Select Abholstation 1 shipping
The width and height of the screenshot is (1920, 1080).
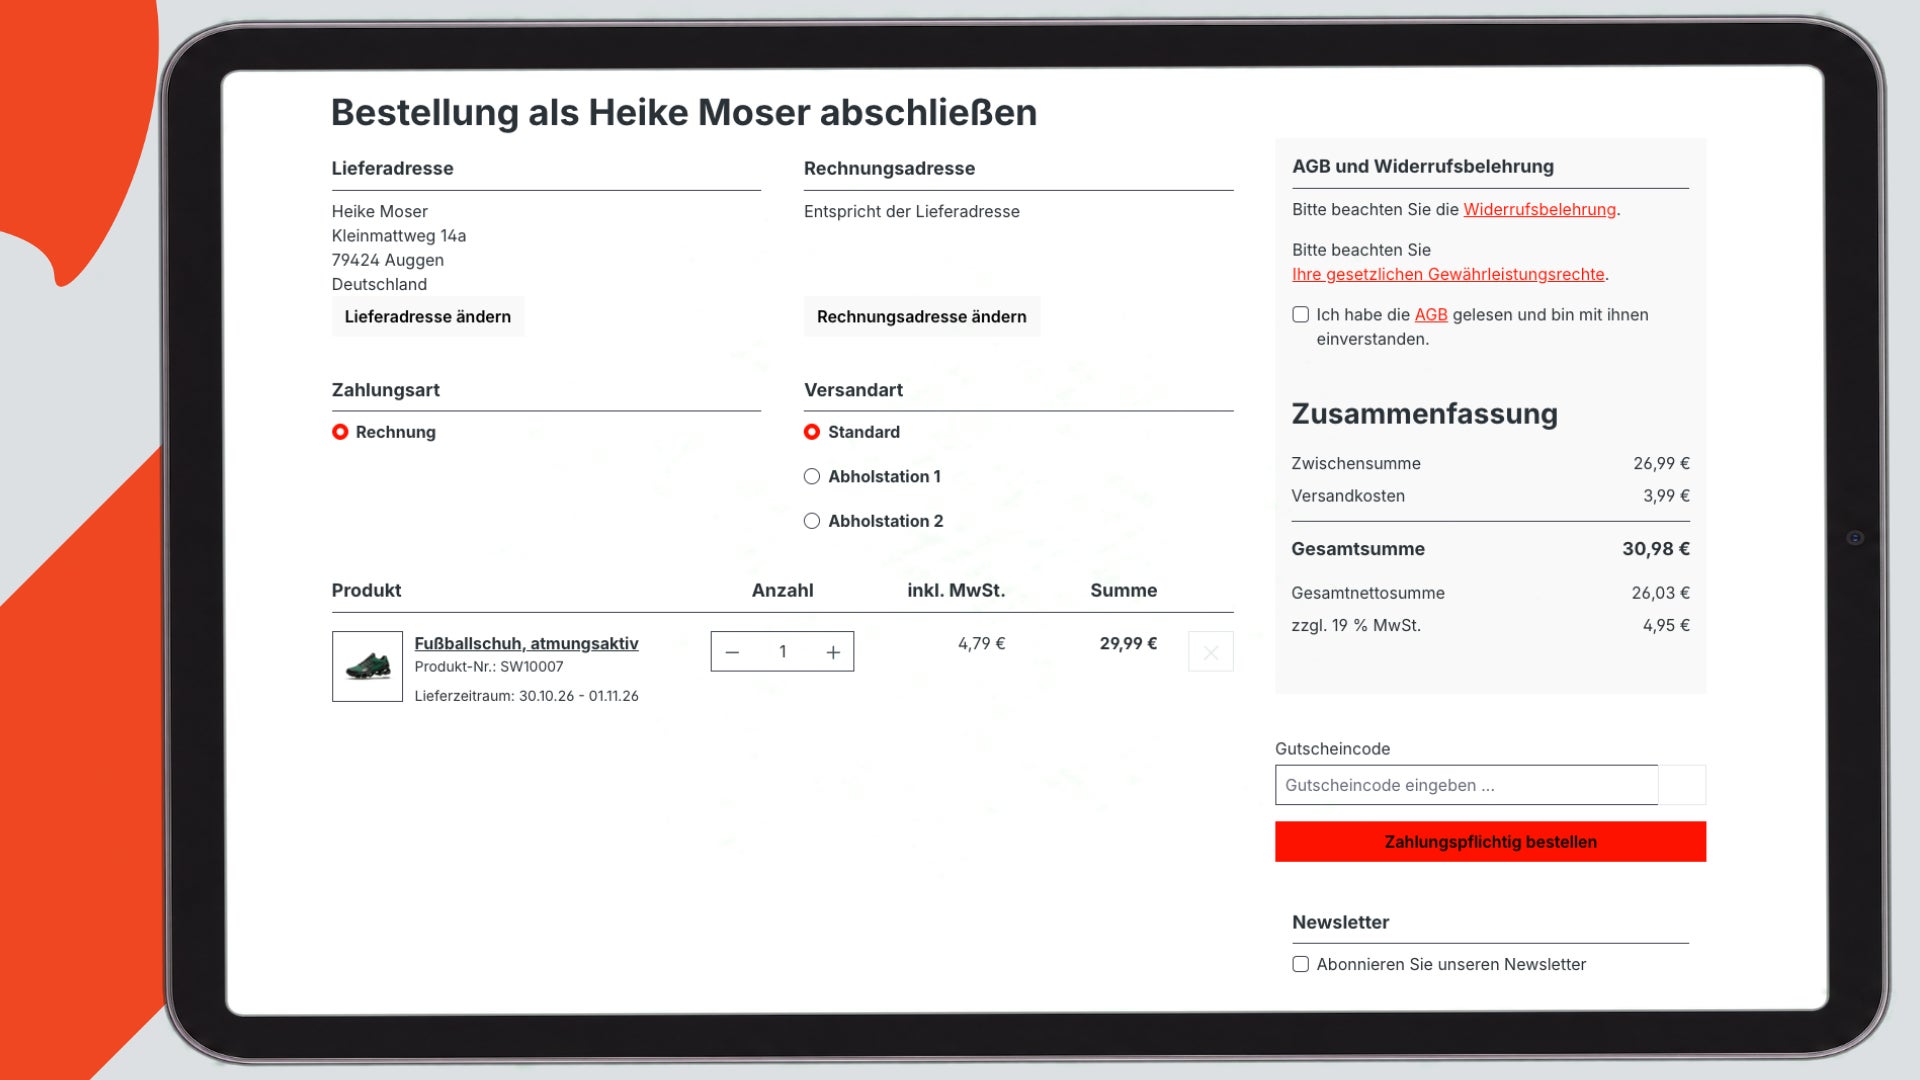(x=812, y=476)
